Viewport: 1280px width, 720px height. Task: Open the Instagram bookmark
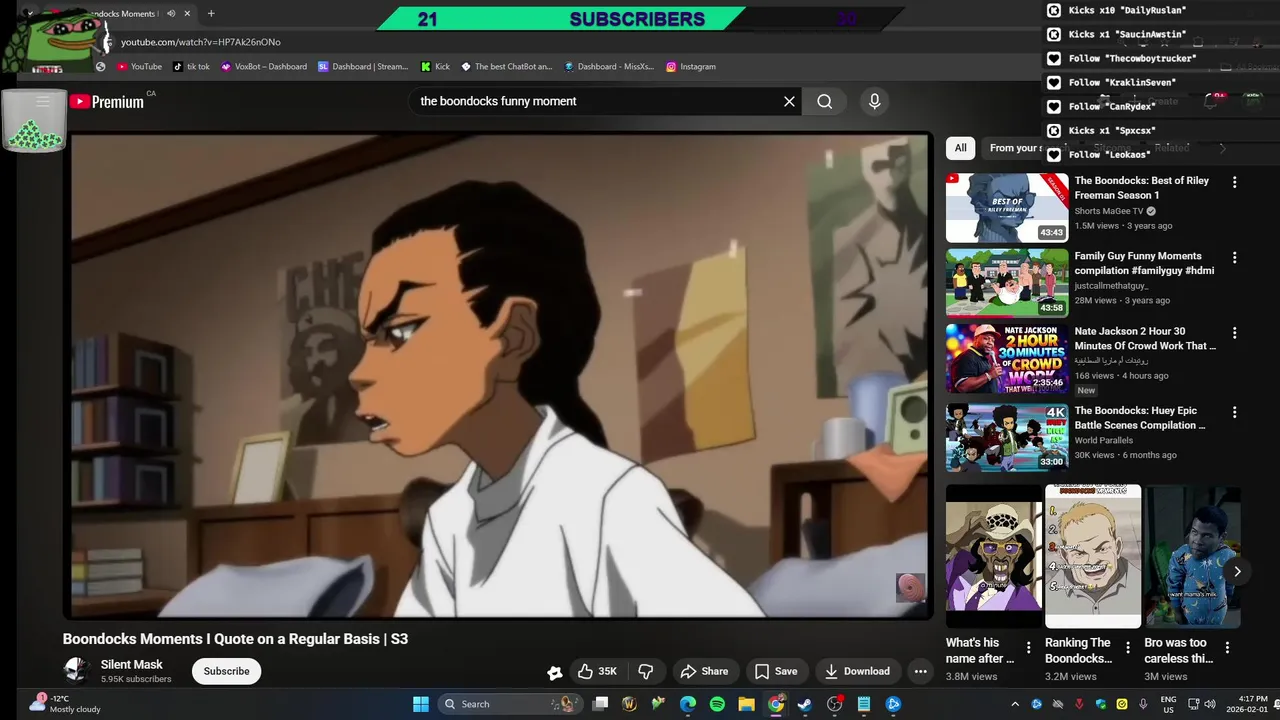691,67
